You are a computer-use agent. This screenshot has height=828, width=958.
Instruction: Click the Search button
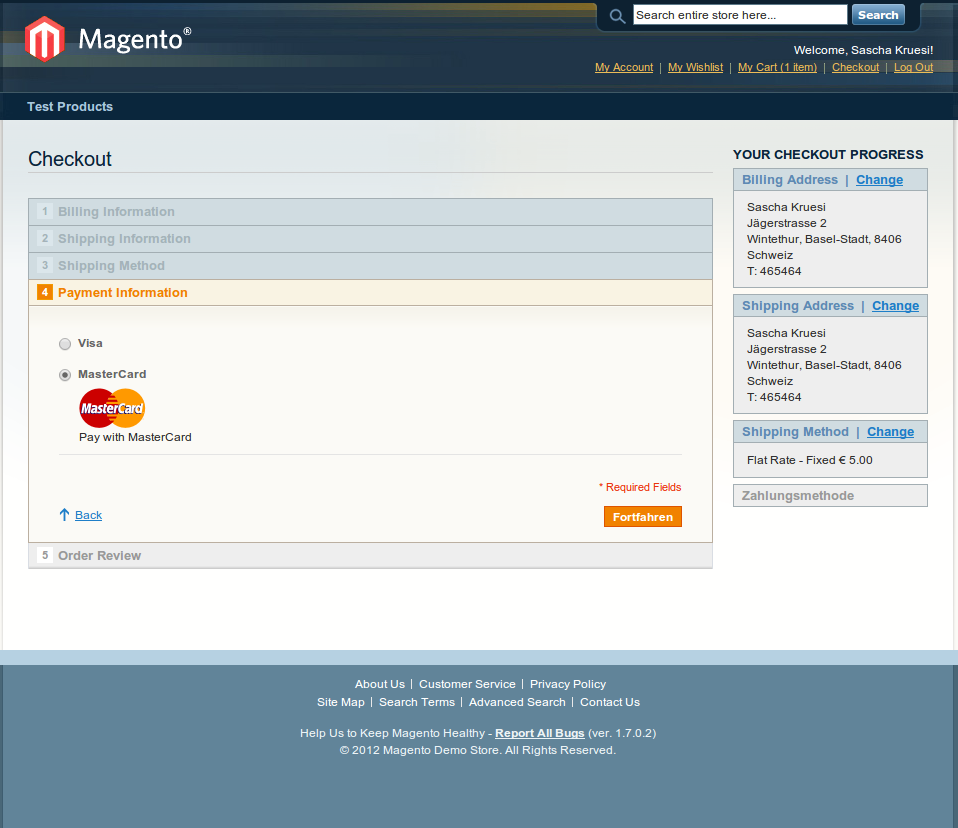877,15
